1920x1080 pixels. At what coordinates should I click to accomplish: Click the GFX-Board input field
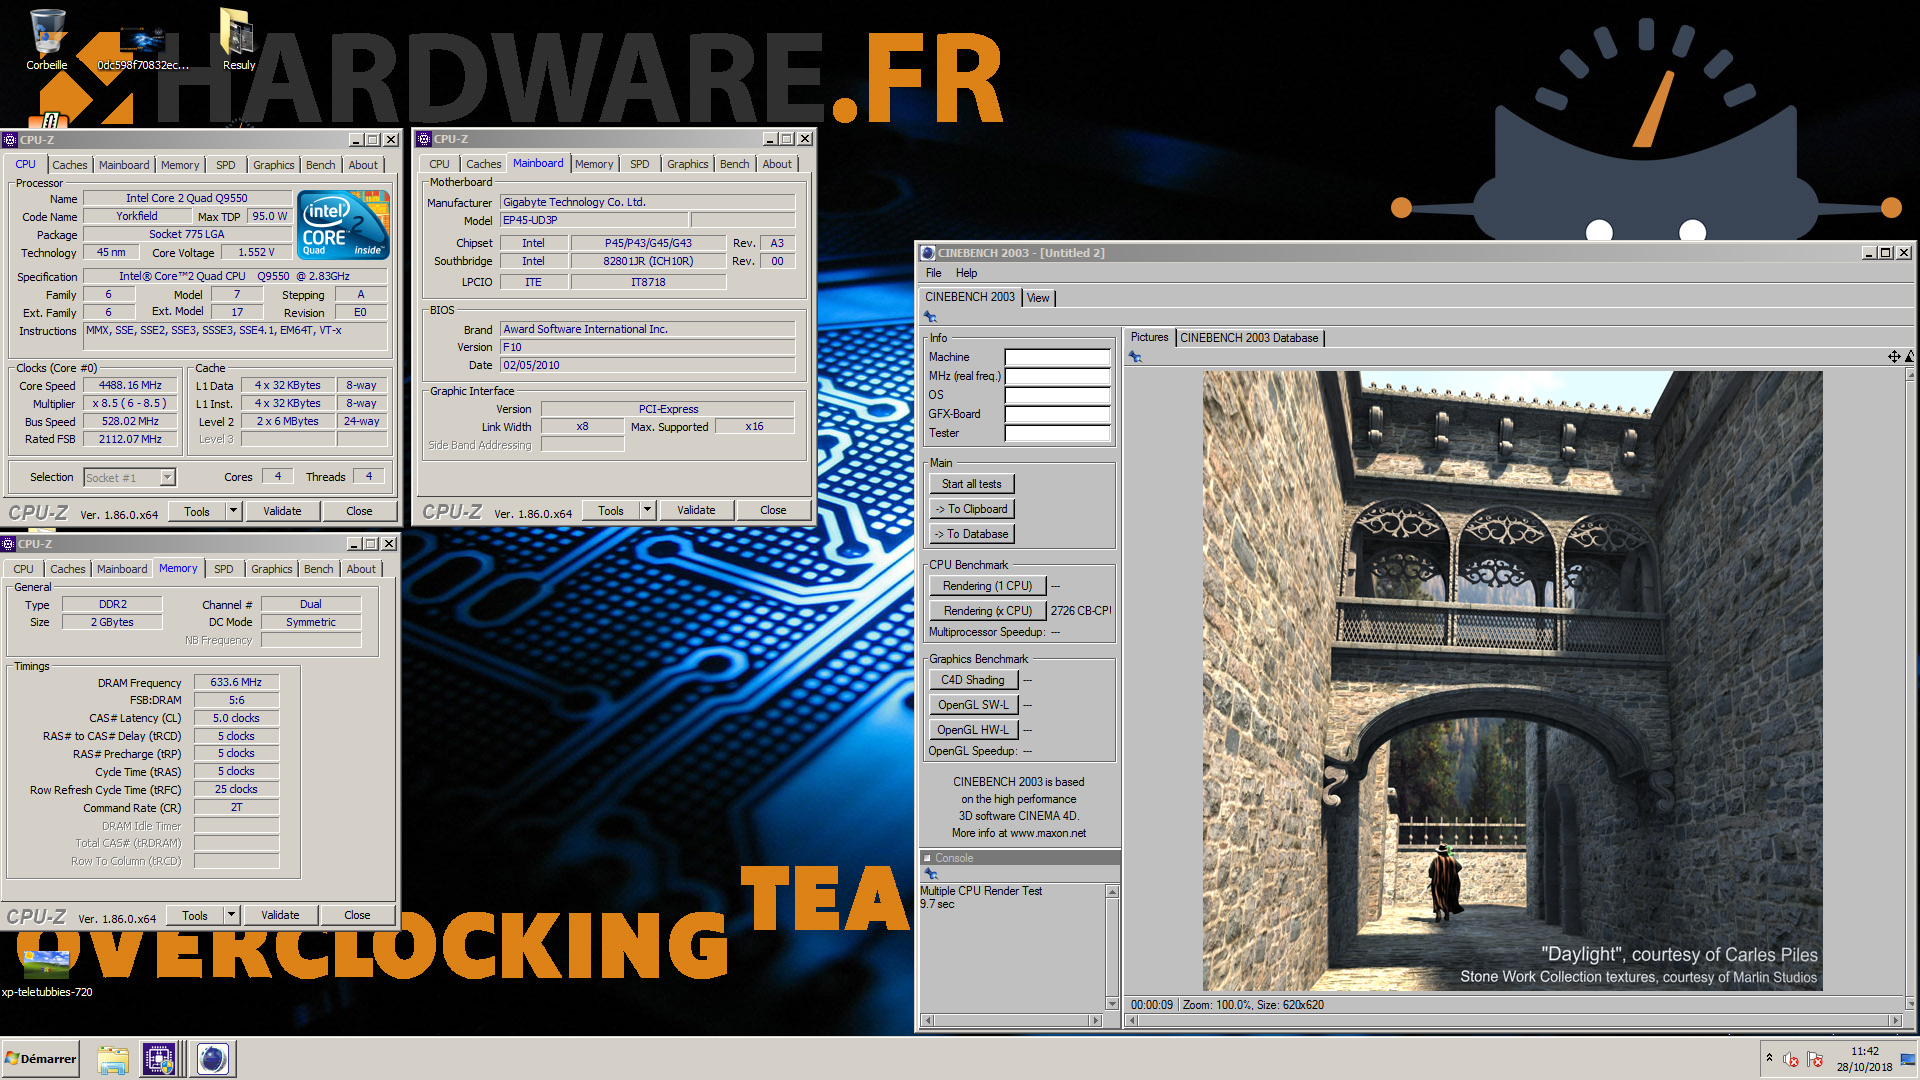click(x=1057, y=414)
